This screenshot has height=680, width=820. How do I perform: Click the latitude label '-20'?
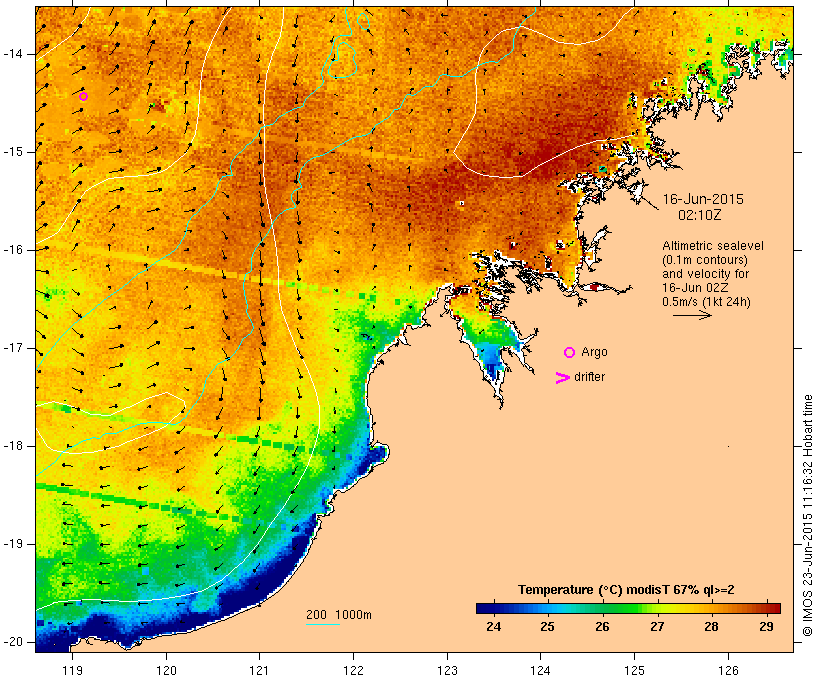pos(12,642)
